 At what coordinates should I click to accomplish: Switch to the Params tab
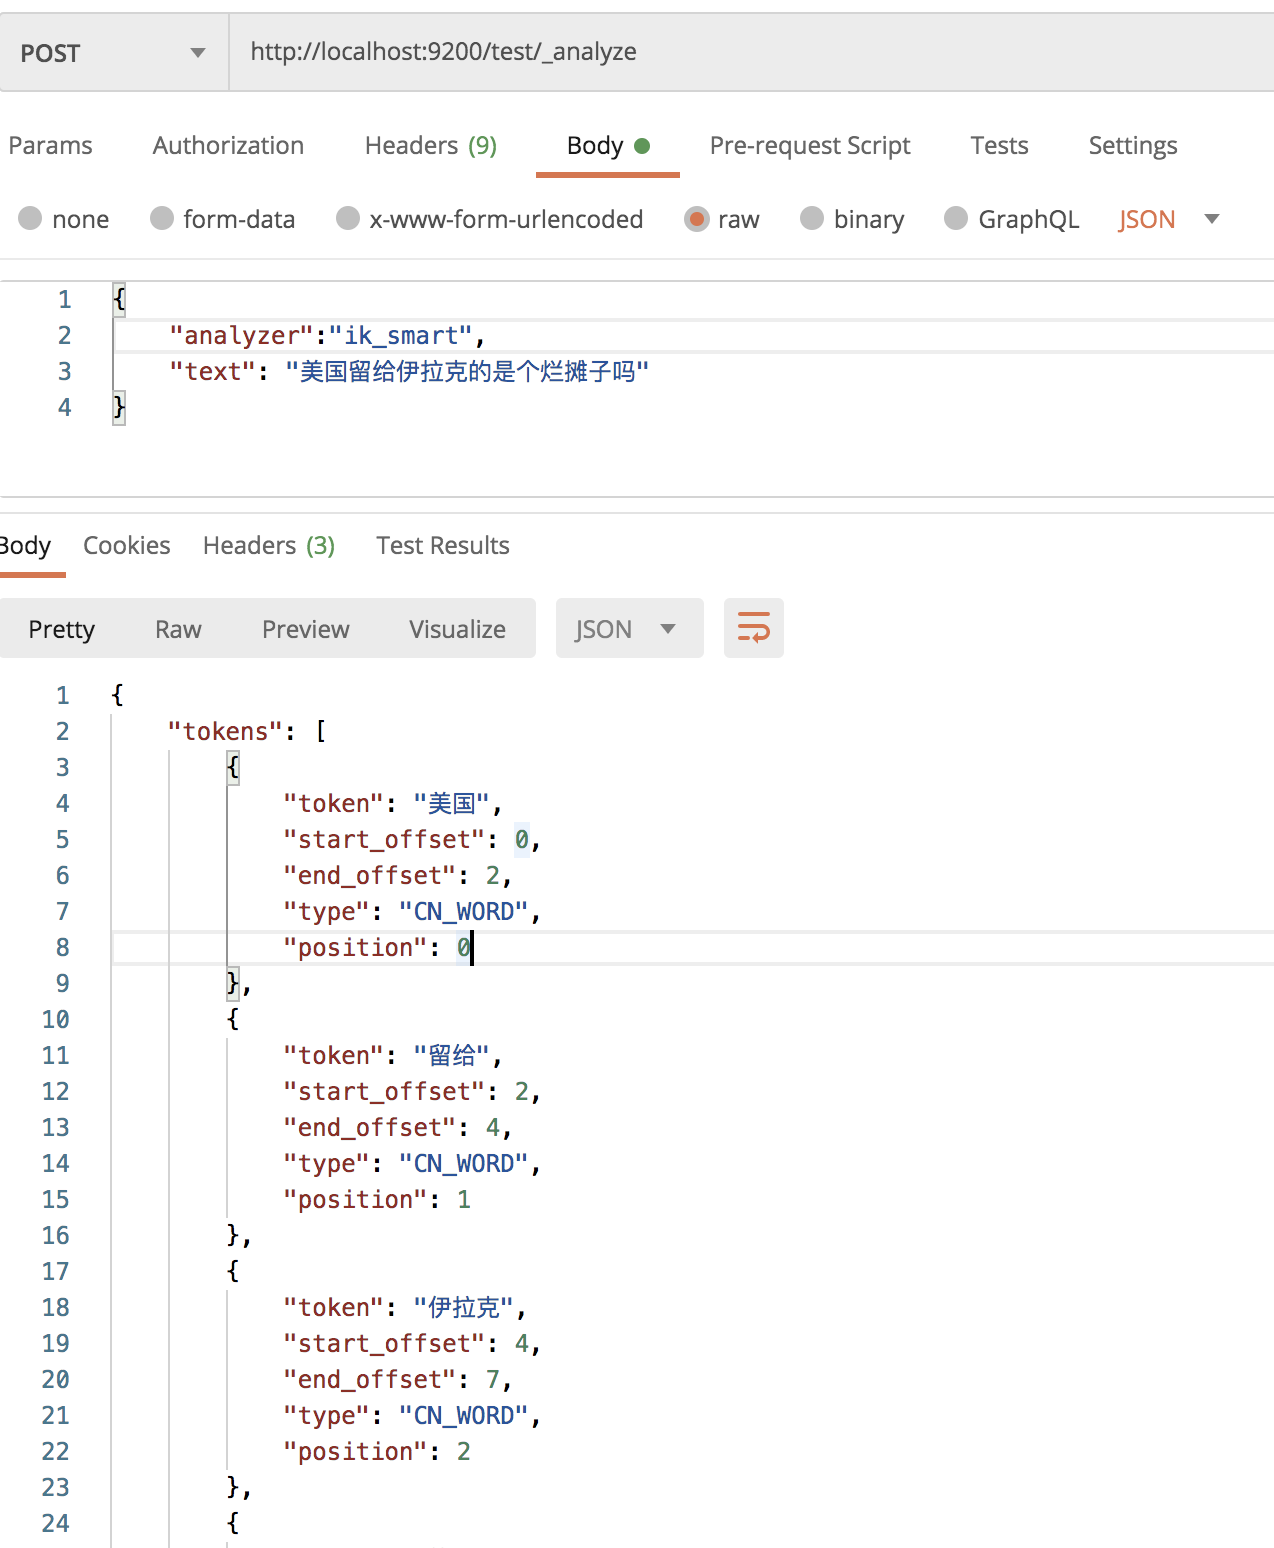pyautogui.click(x=50, y=146)
